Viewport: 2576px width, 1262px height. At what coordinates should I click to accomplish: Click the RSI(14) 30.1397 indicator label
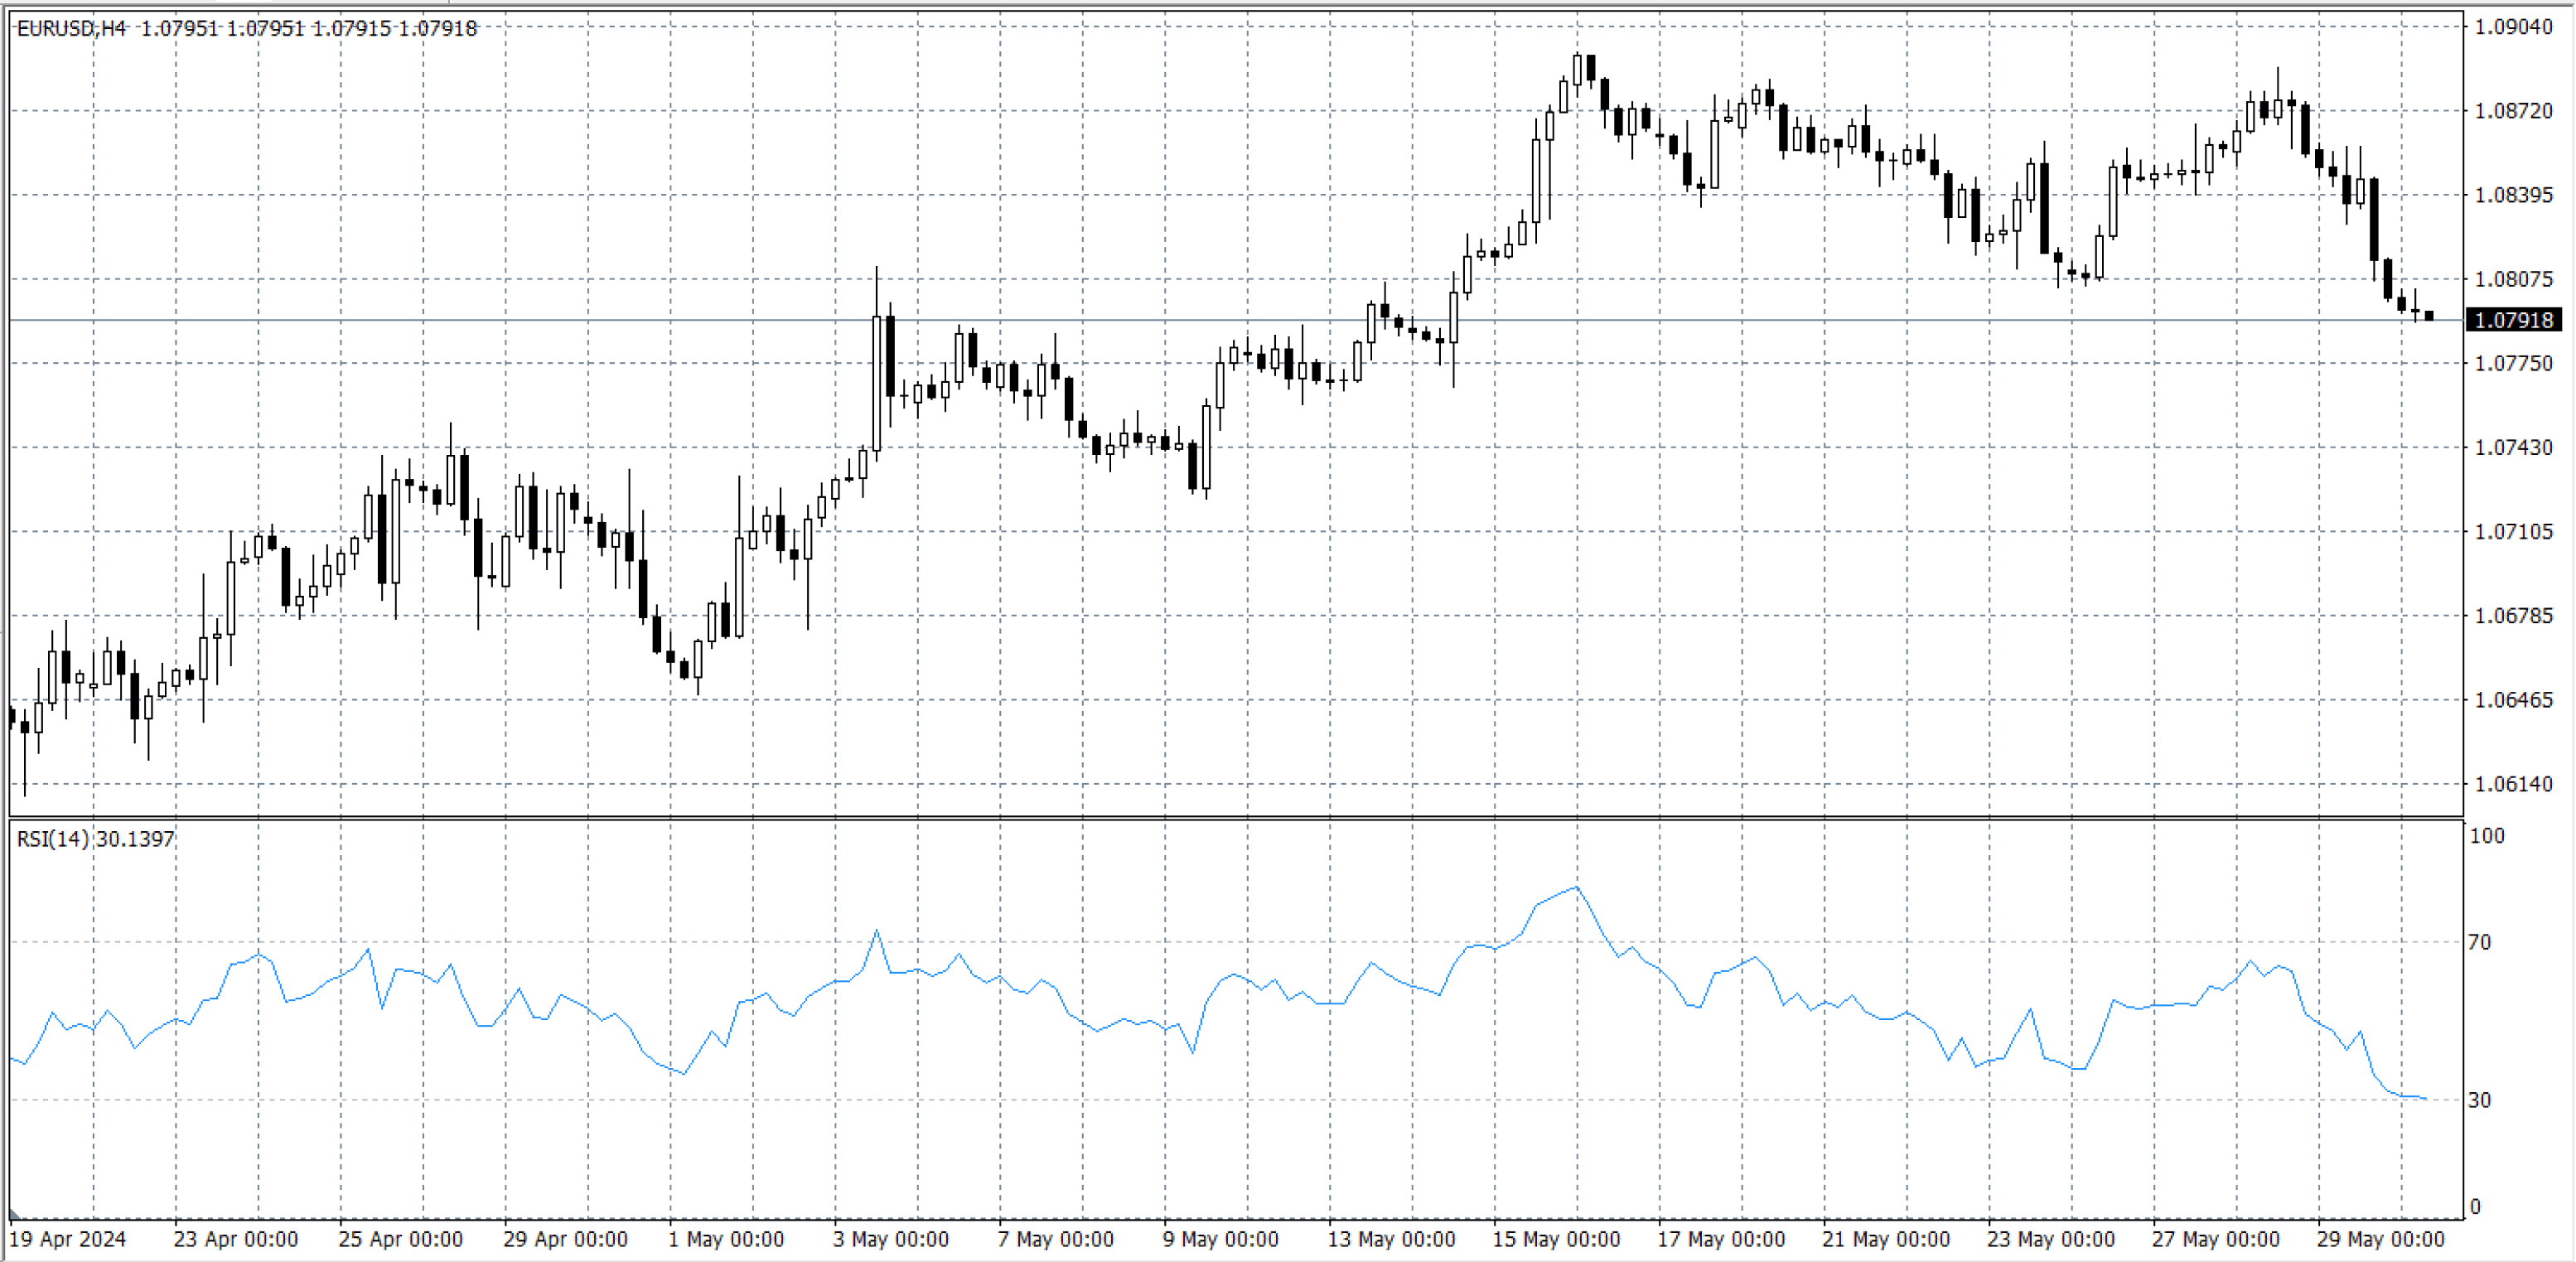click(96, 839)
